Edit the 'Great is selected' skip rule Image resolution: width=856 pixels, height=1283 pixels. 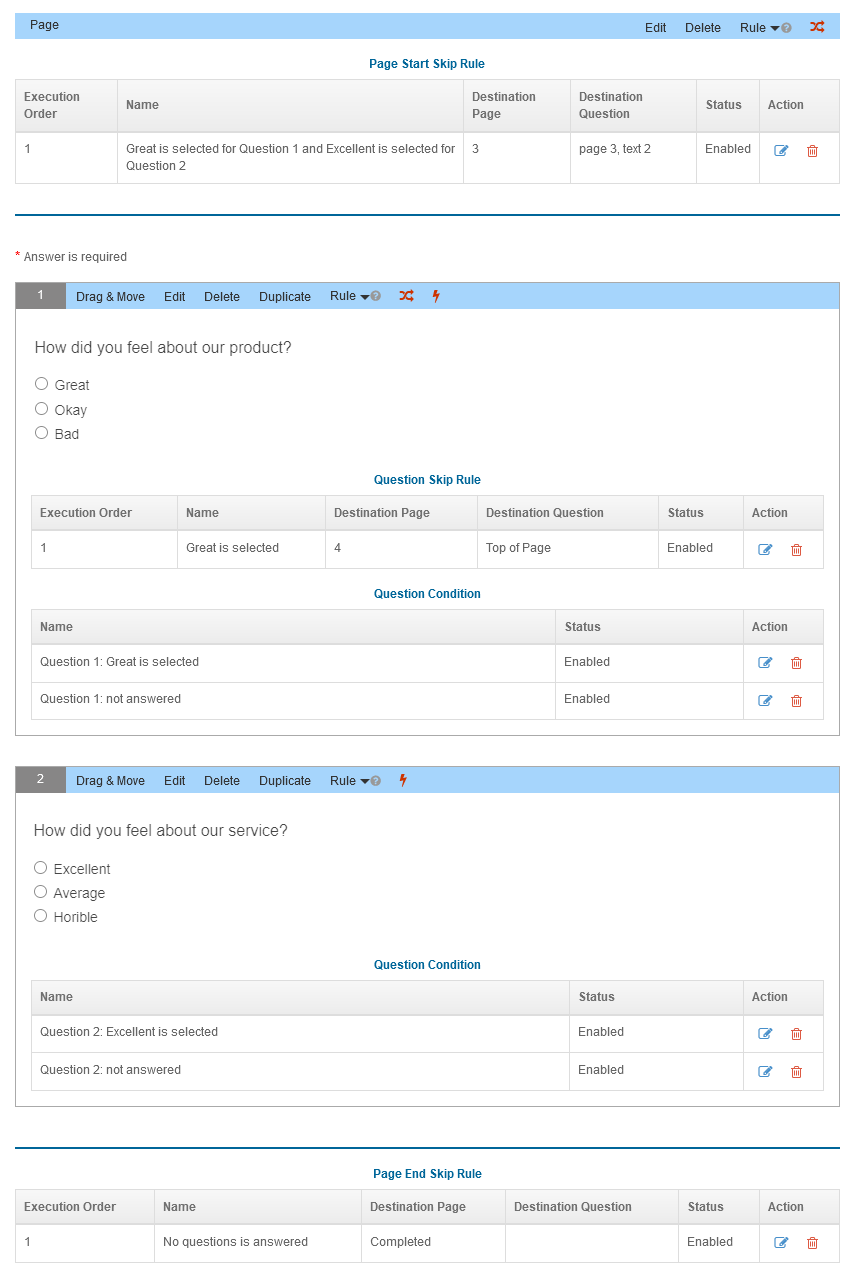click(765, 549)
